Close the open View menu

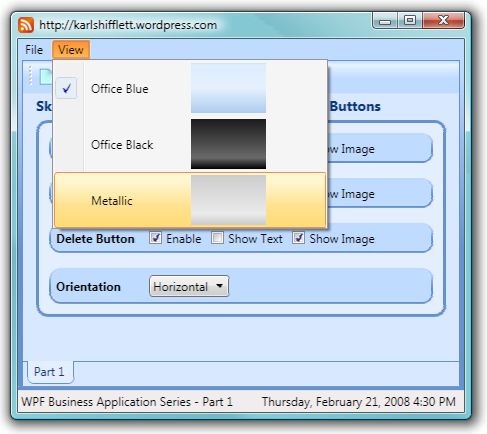click(x=71, y=50)
